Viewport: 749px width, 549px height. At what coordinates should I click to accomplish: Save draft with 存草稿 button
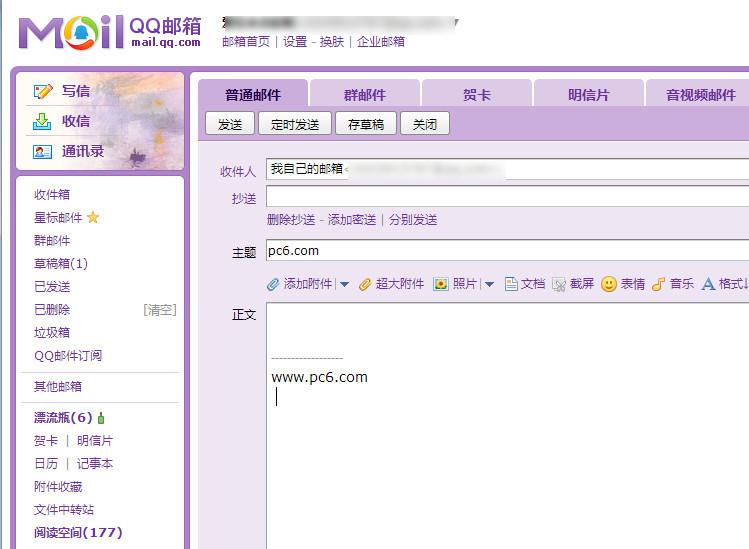[x=366, y=124]
